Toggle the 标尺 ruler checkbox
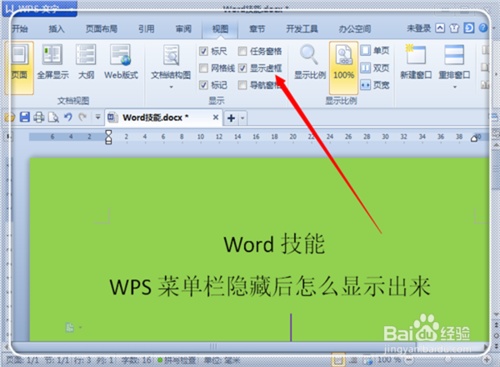 (203, 51)
